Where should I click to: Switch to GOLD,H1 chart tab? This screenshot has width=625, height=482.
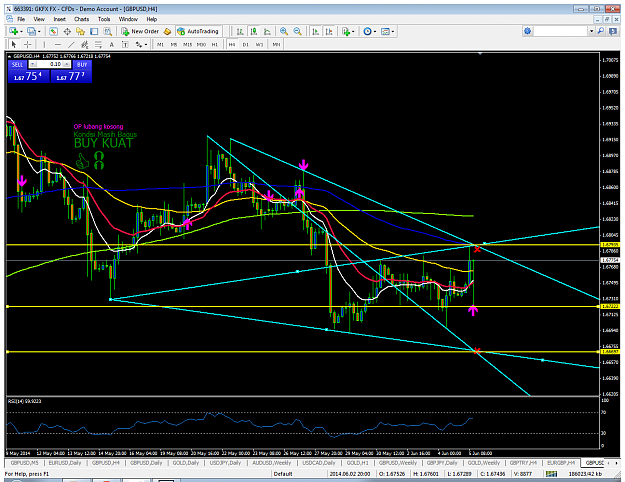(357, 463)
